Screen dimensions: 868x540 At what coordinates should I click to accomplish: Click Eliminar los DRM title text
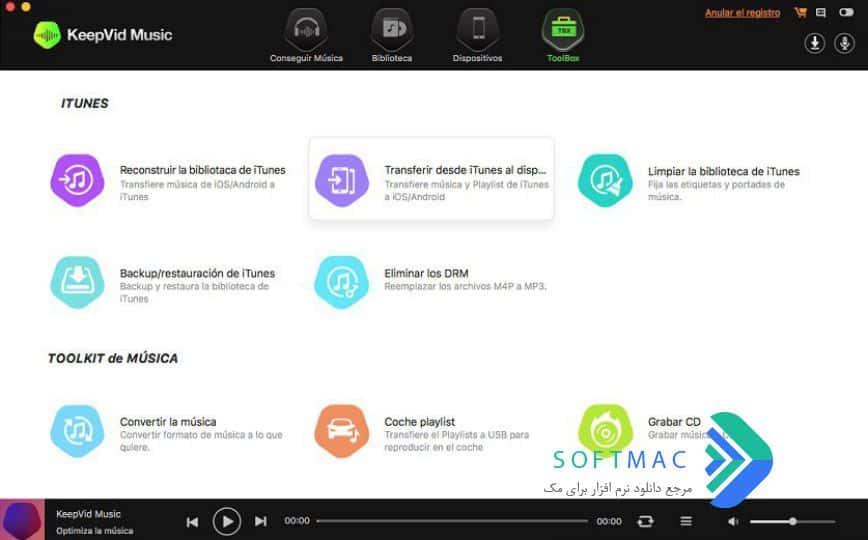(426, 273)
